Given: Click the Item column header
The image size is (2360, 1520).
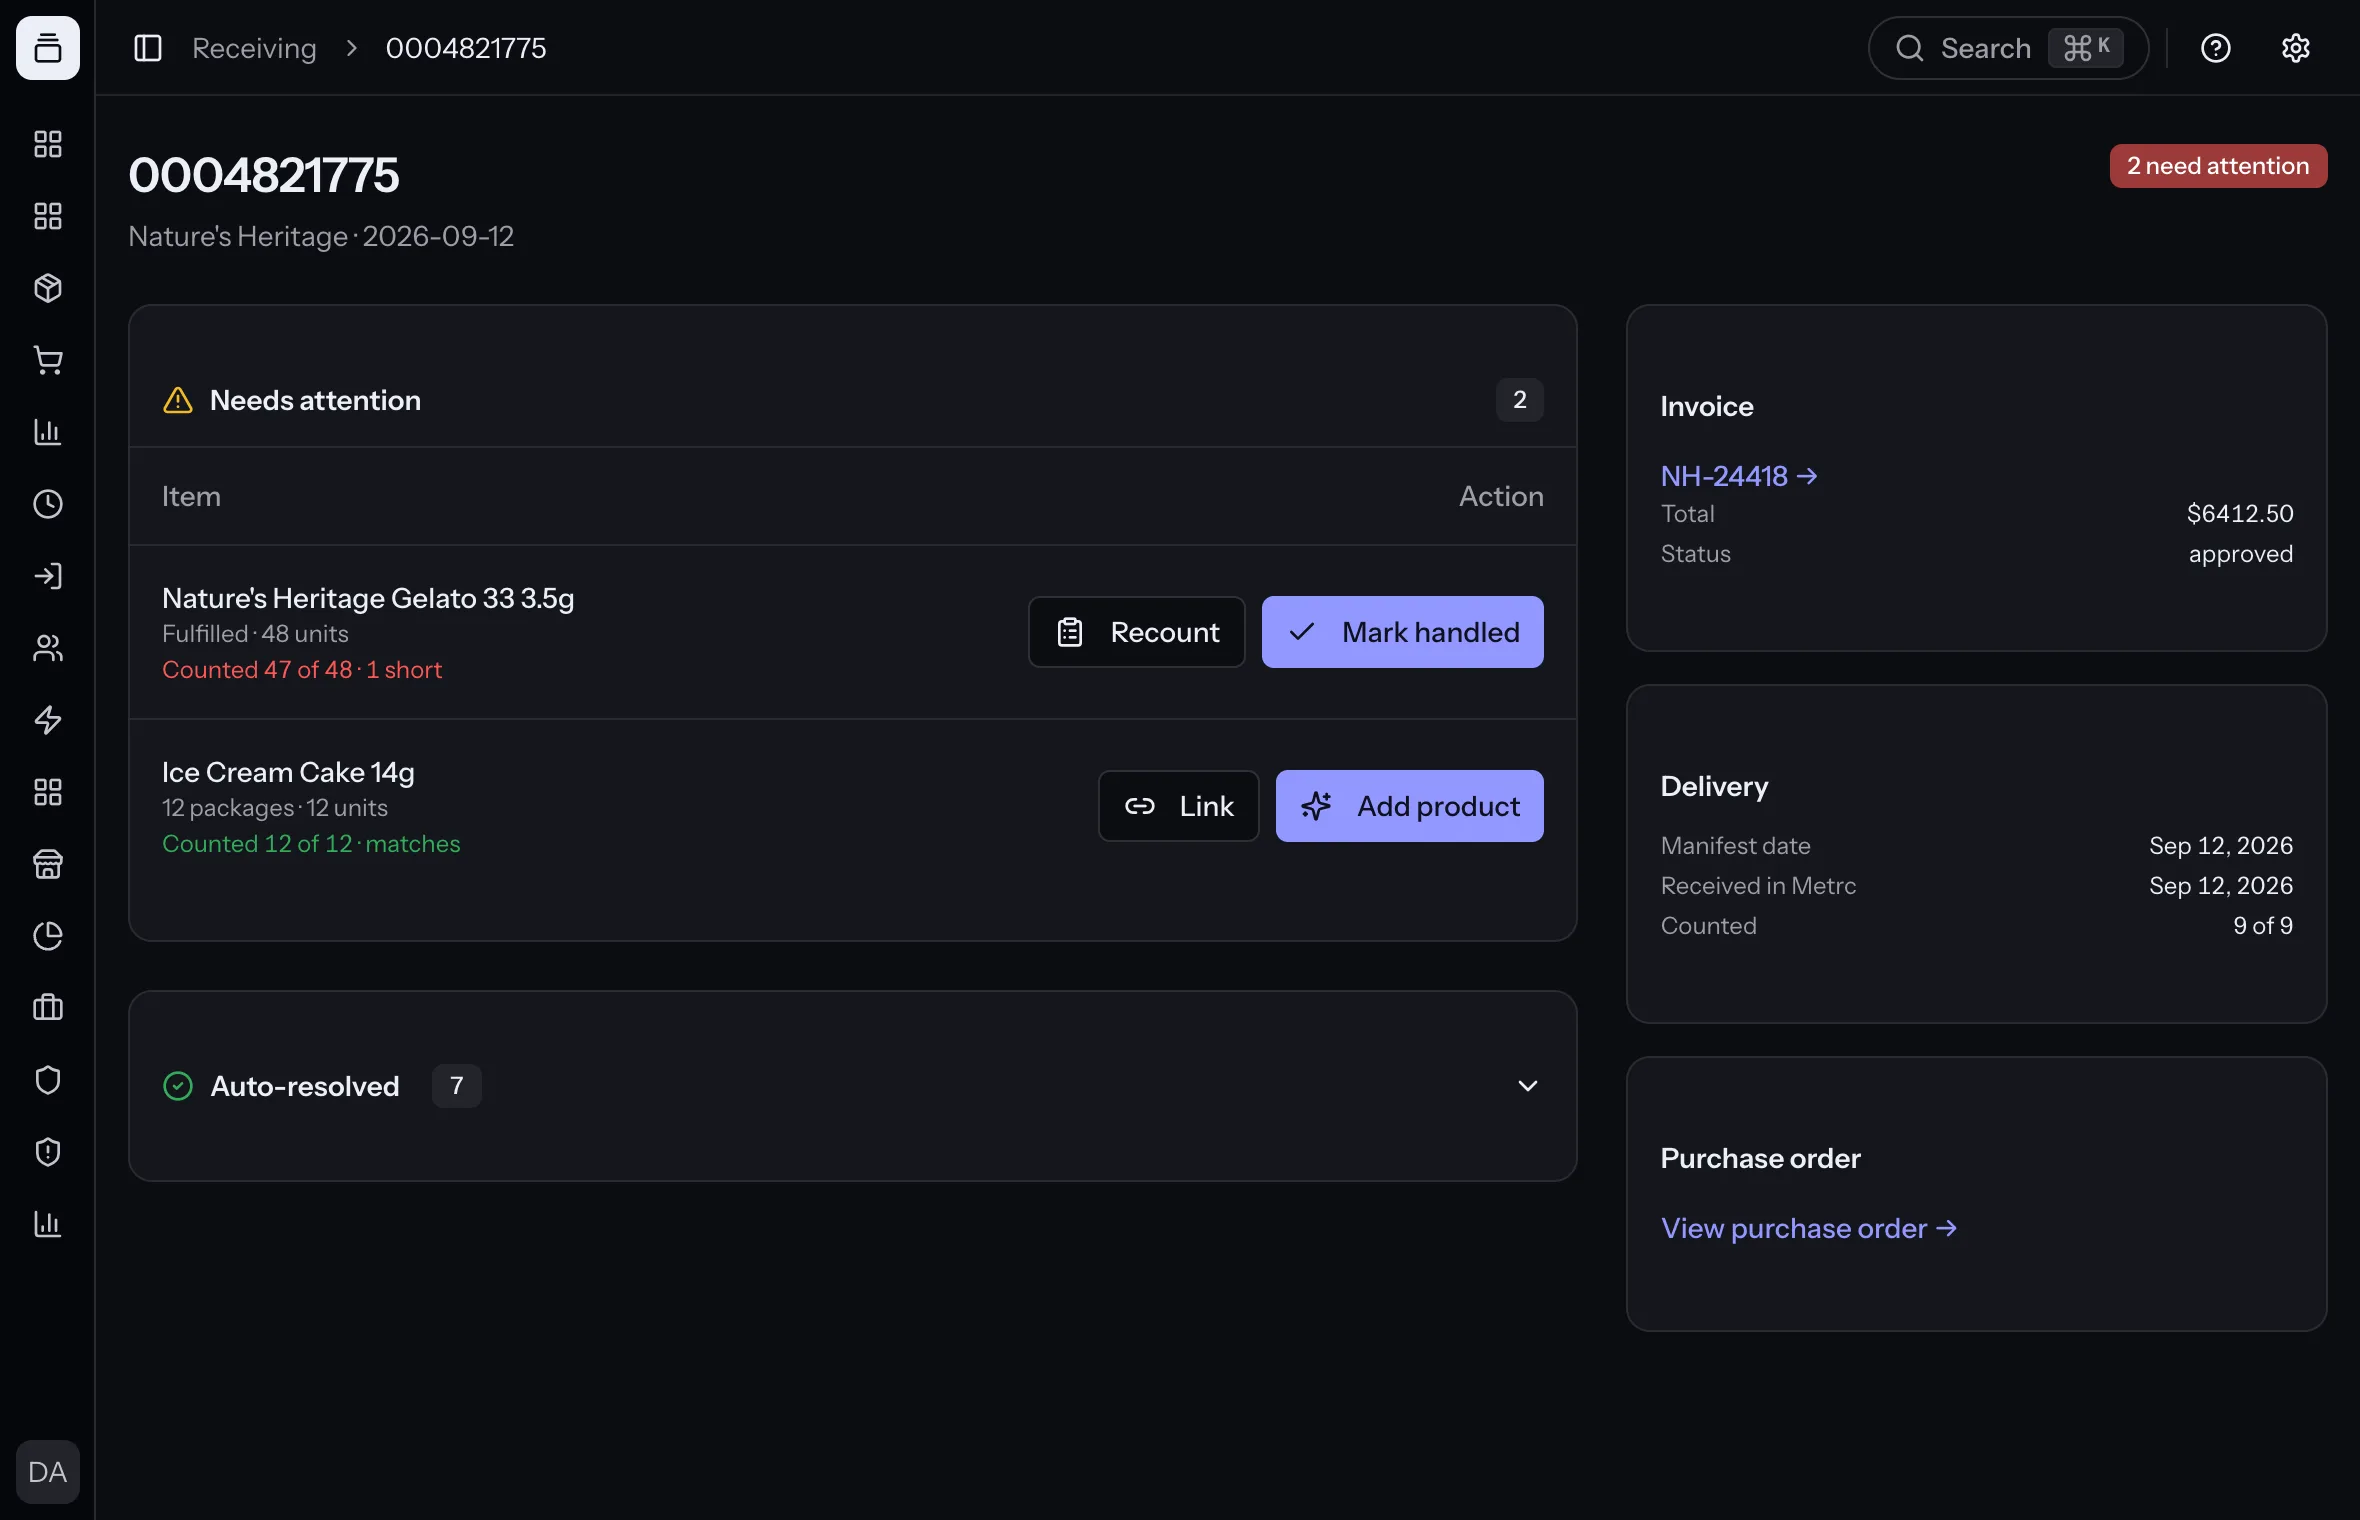Looking at the screenshot, I should [x=191, y=496].
